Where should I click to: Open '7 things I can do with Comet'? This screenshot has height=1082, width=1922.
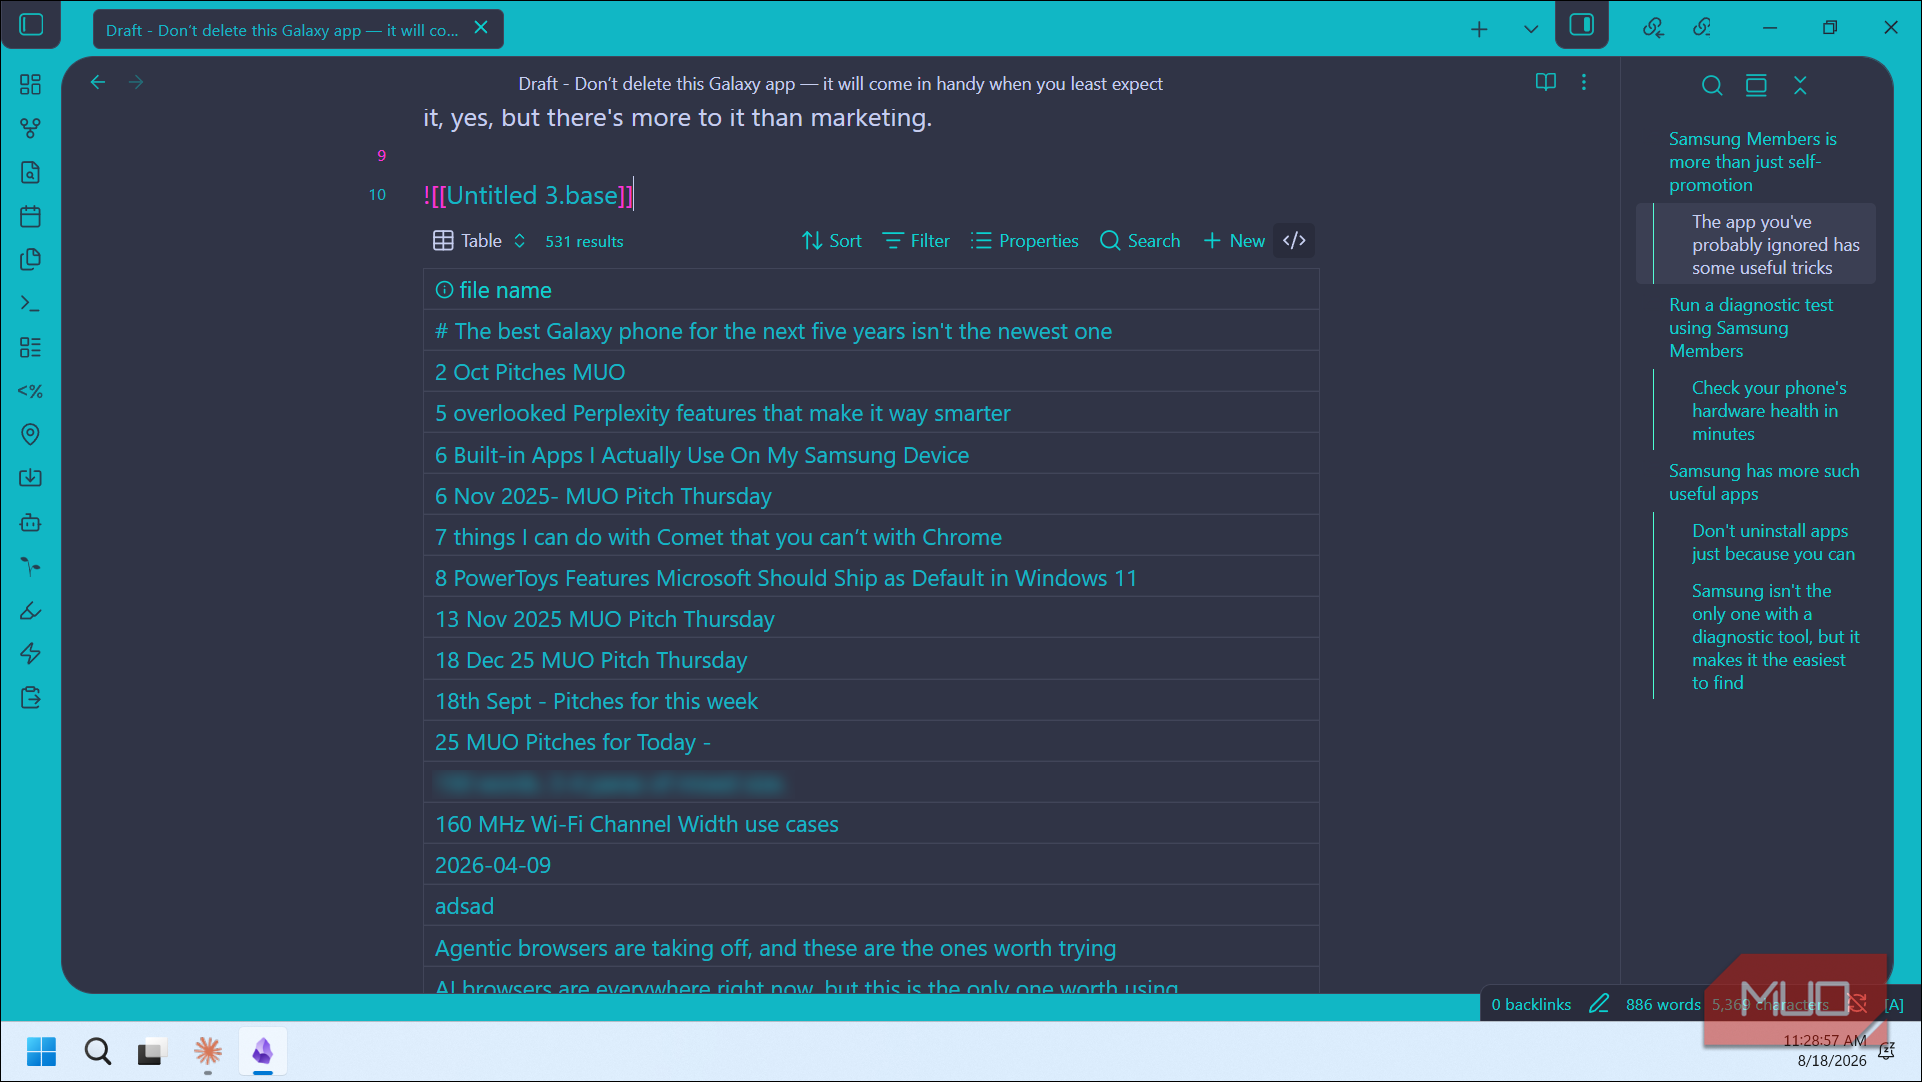click(718, 537)
